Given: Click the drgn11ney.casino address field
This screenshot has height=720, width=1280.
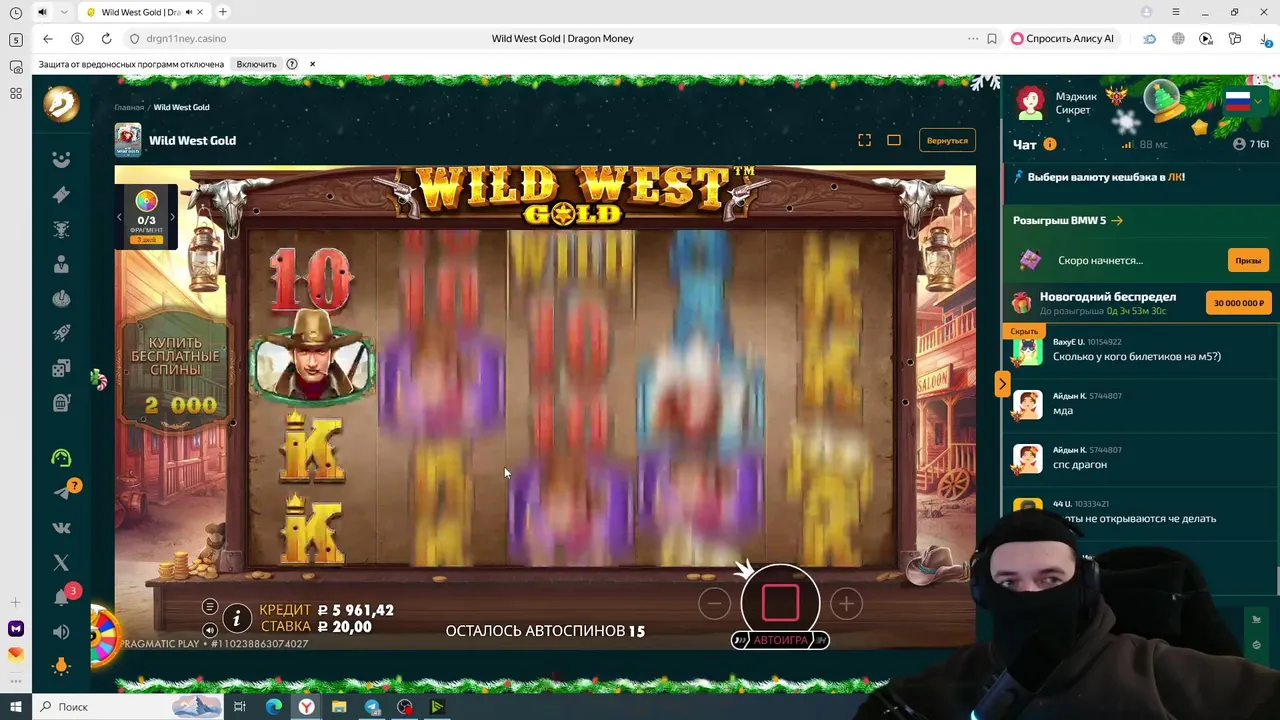Looking at the screenshot, I should (x=186, y=38).
